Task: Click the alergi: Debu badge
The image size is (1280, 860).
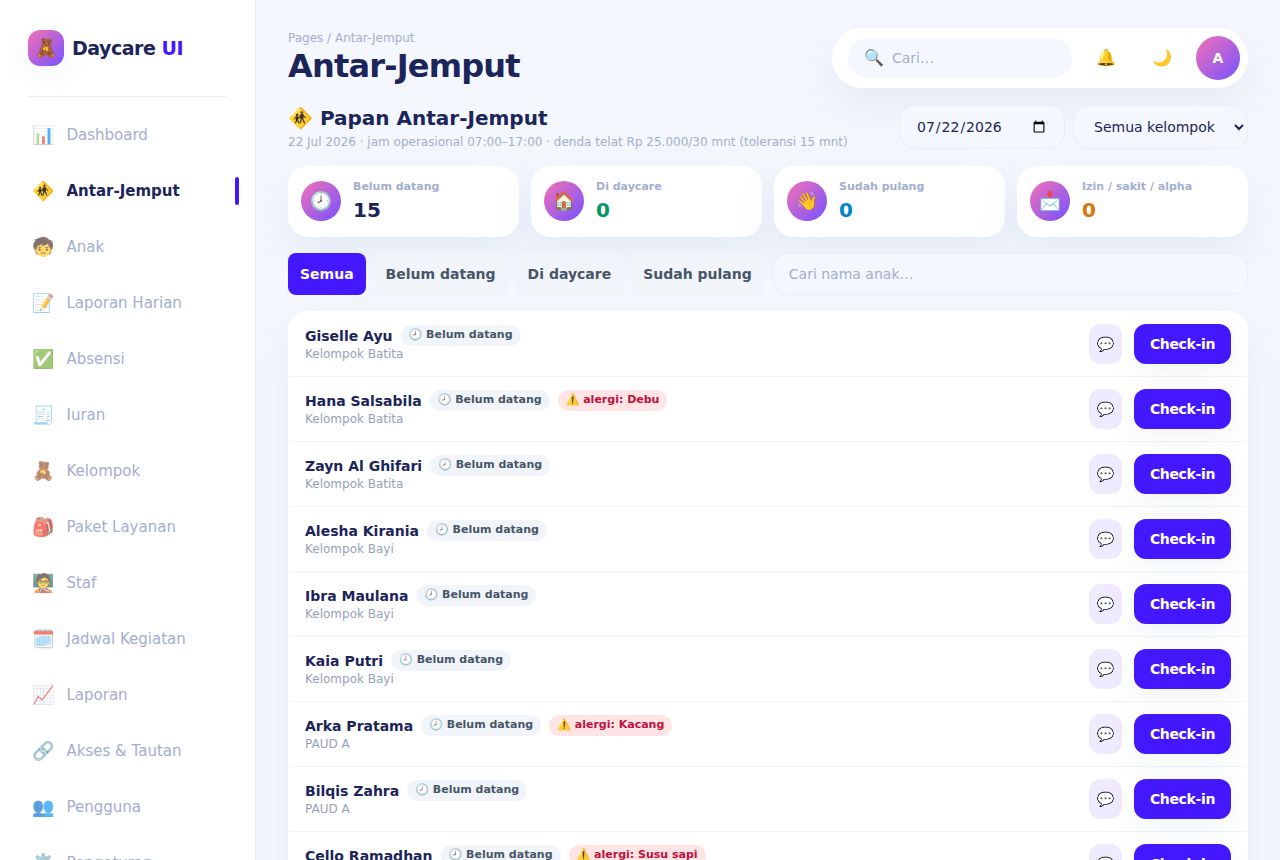Action: pos(612,400)
